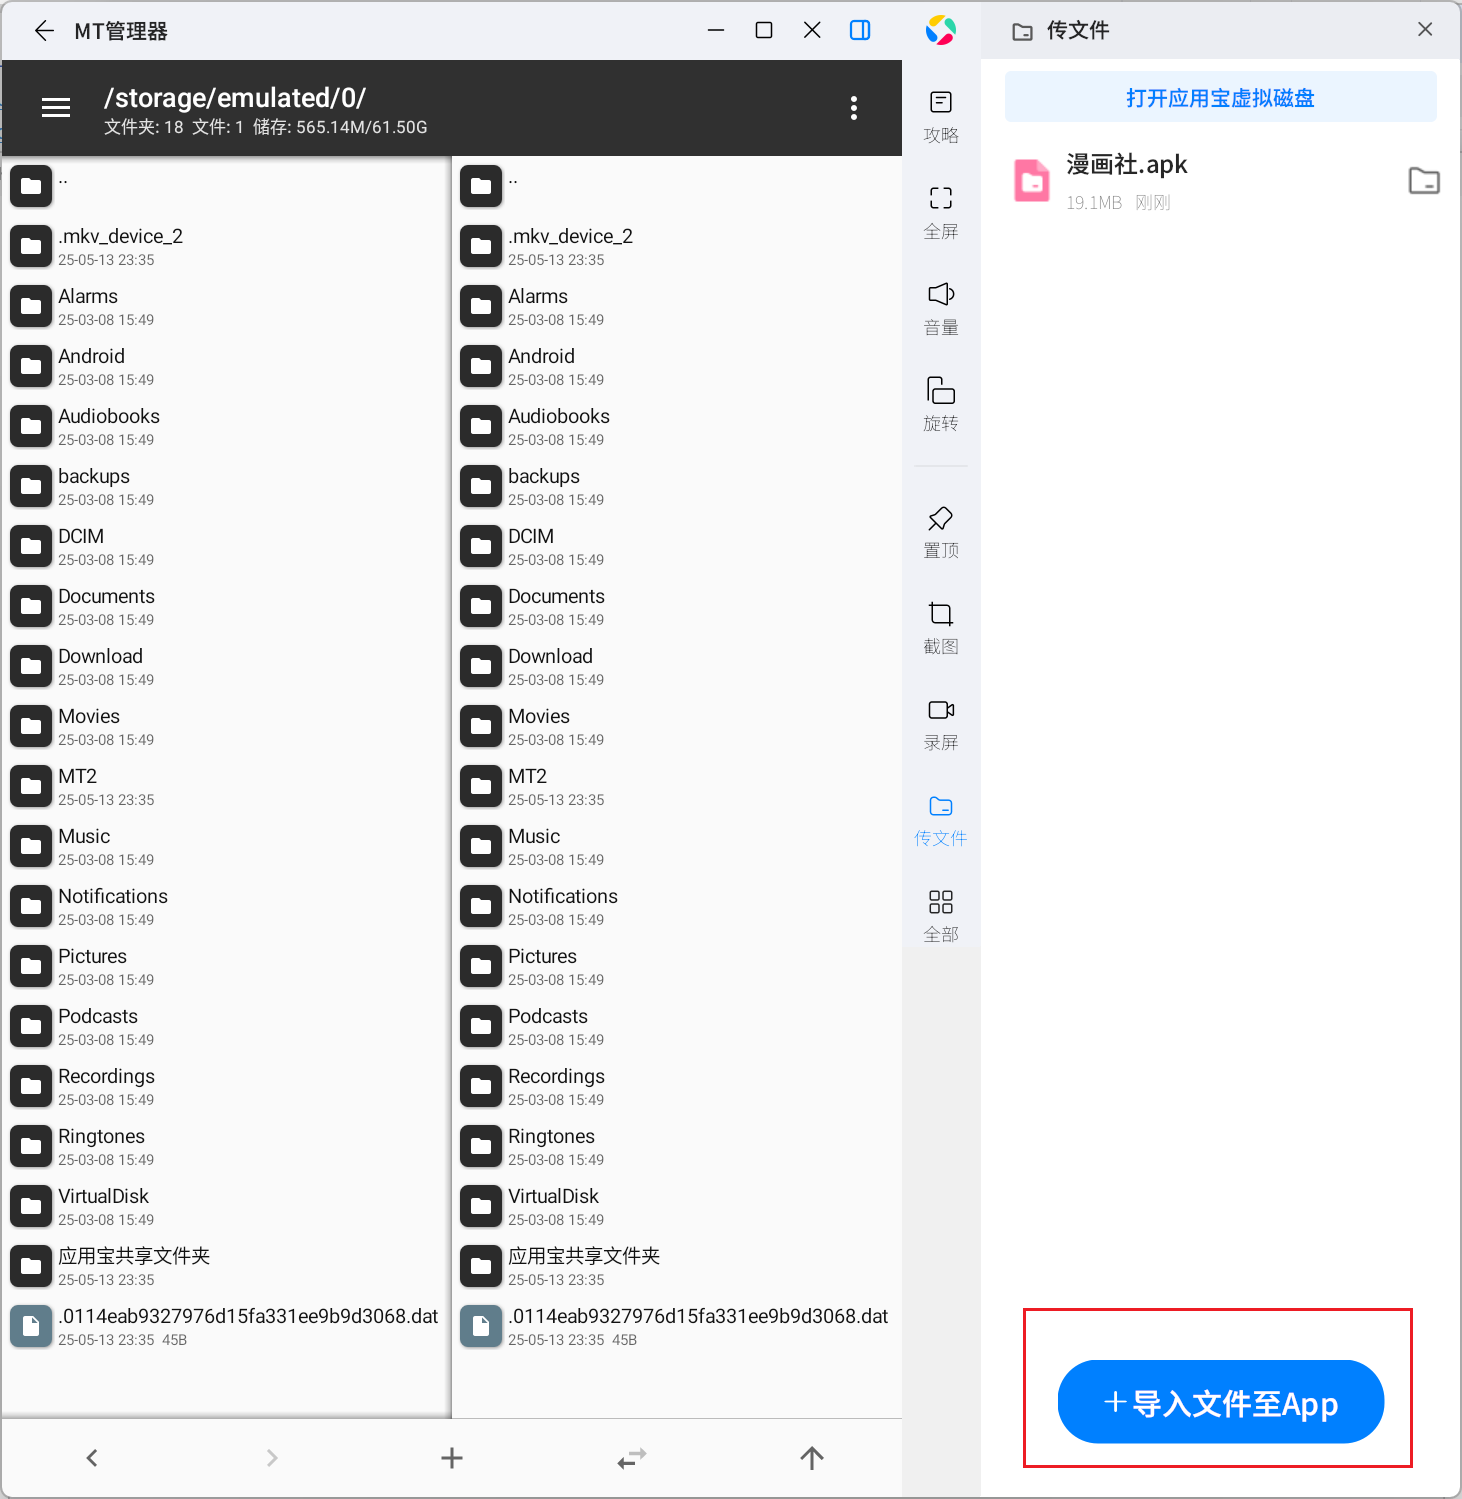Expand 全部 all tools in the sidebar

point(941,915)
